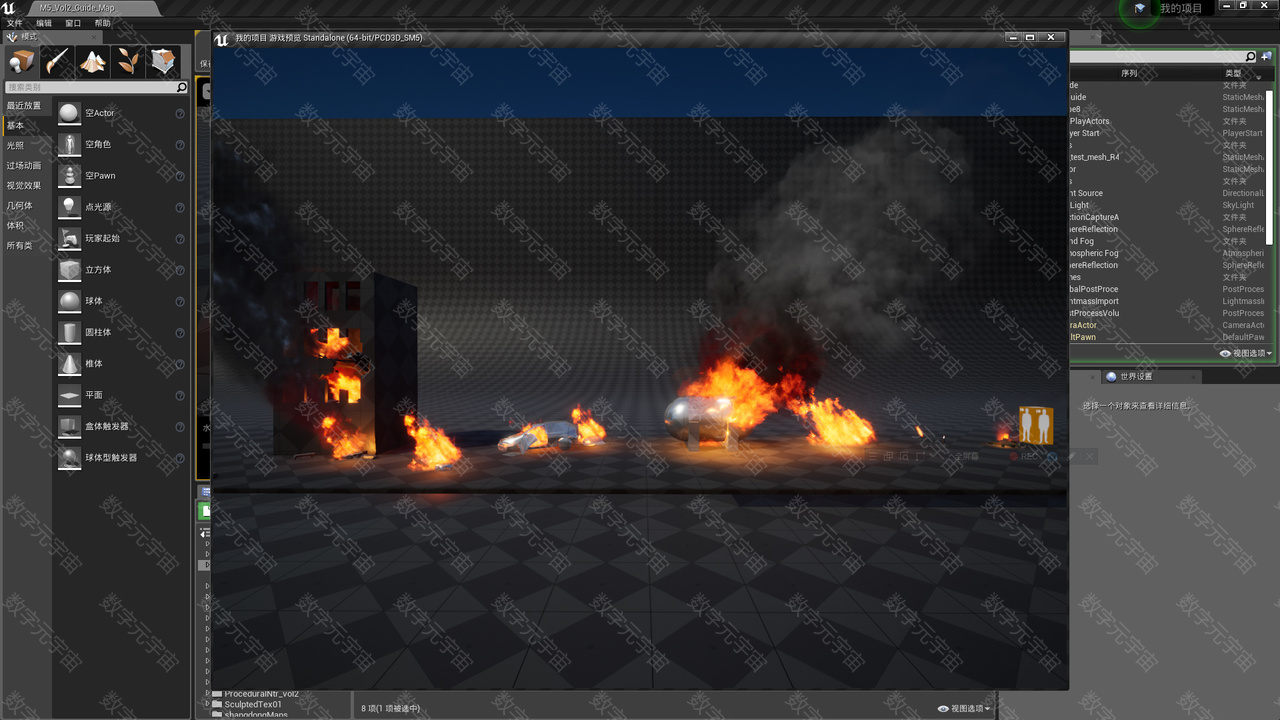Open 视图选项 dropdown in Content Browser
This screenshot has height=720, width=1280.
964,709
